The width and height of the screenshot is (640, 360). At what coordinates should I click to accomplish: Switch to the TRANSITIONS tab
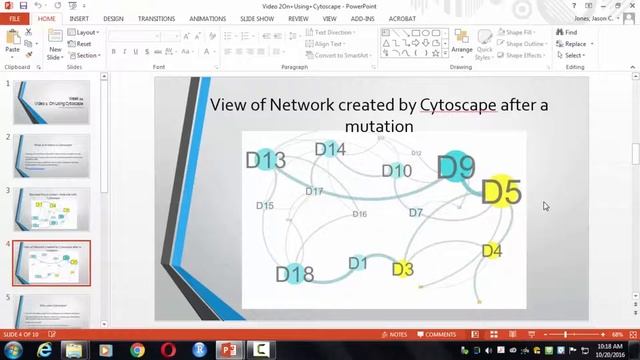[156, 19]
